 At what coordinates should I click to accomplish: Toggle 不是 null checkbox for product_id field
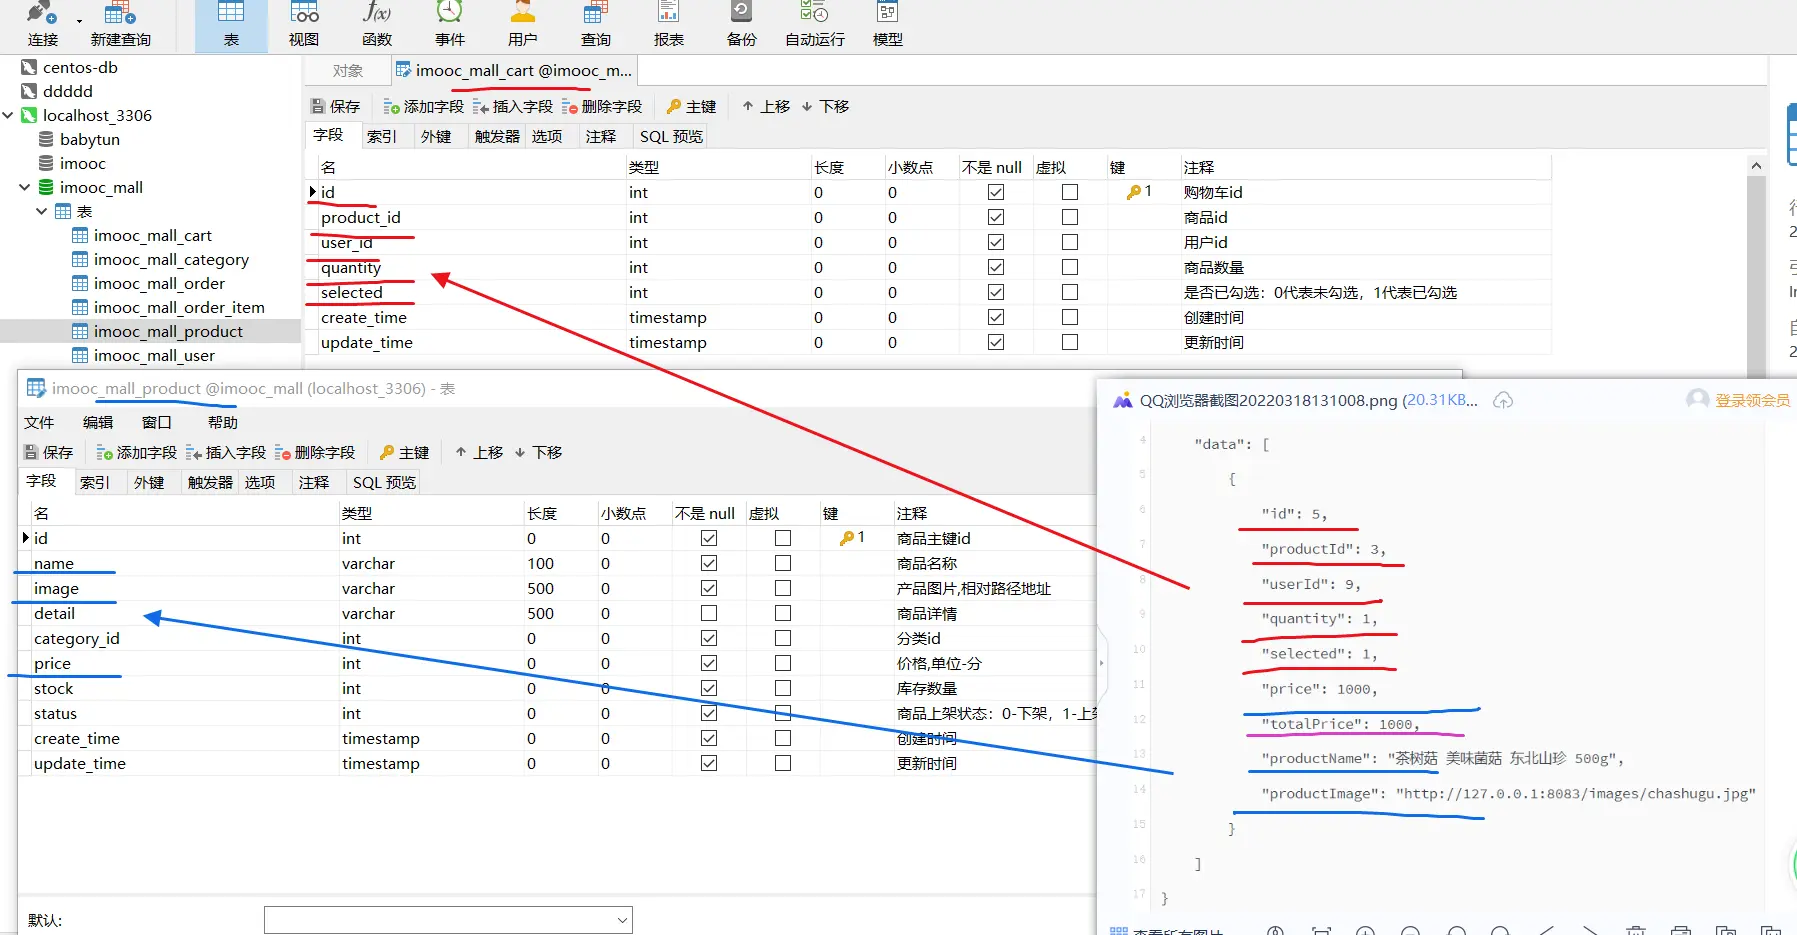996,217
